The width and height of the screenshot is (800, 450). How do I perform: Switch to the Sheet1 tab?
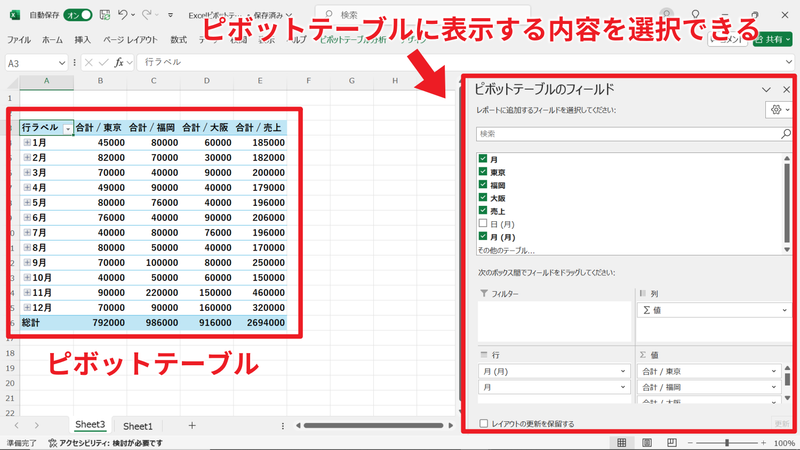[138, 426]
